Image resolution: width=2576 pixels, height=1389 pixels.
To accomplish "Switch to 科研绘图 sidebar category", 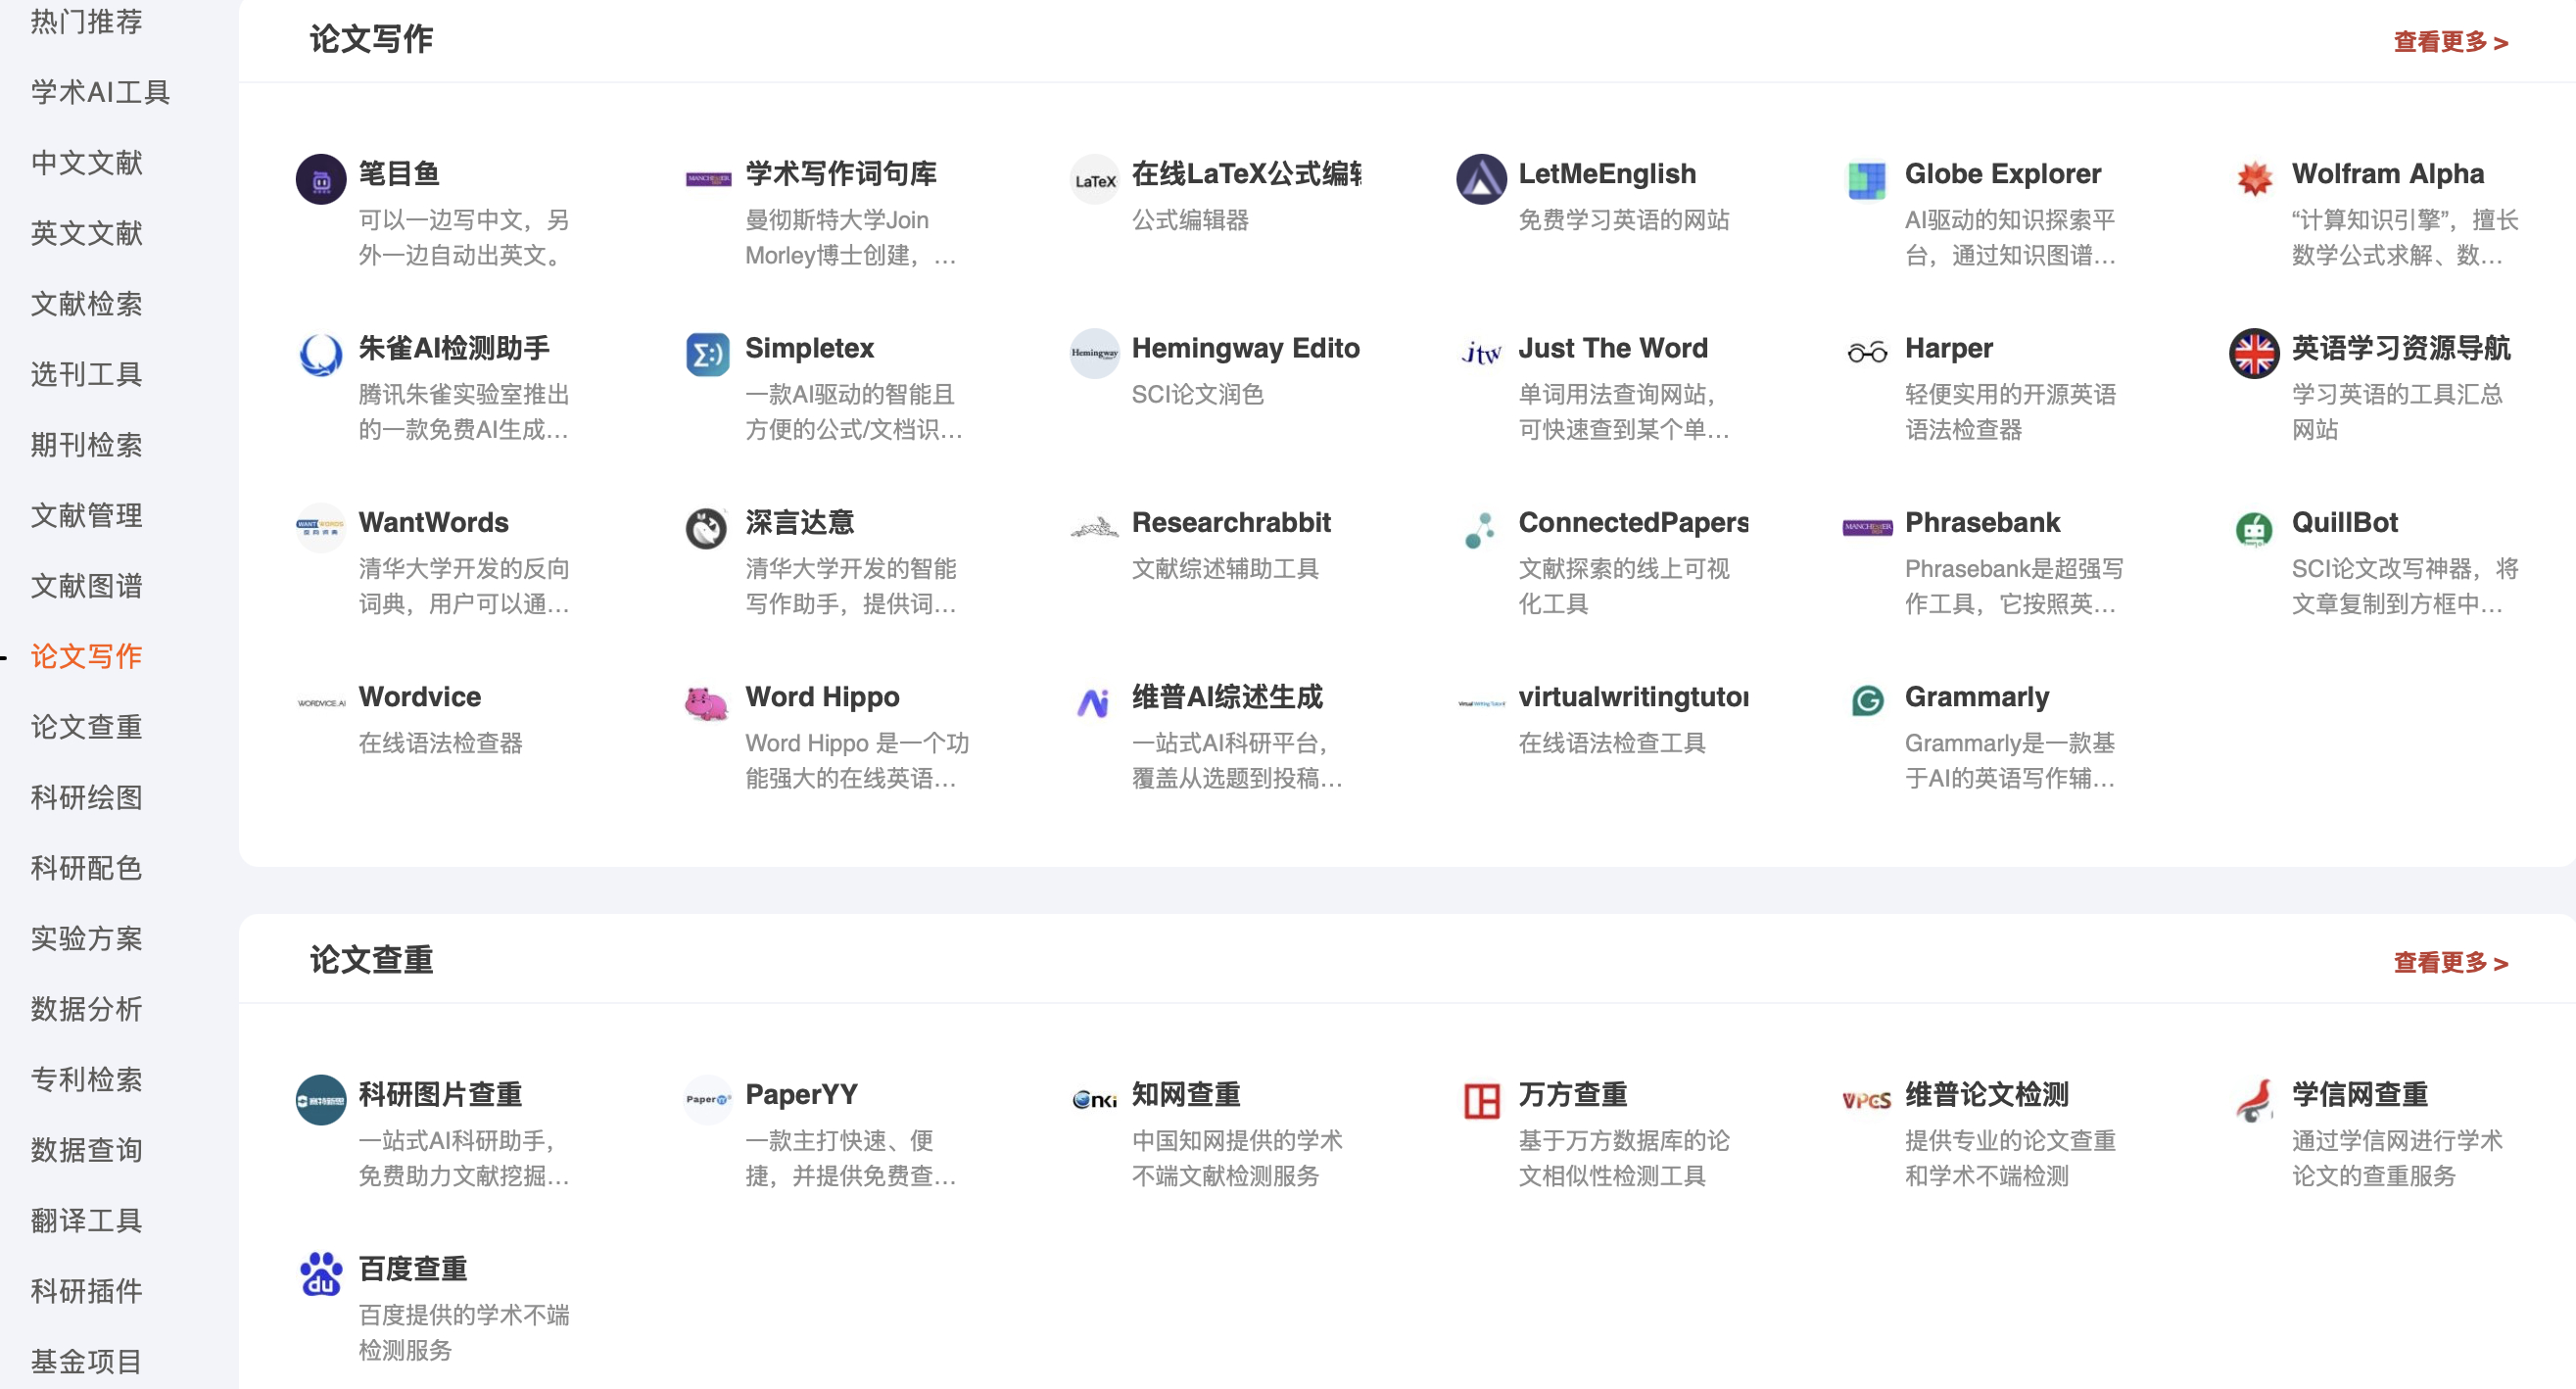I will (x=87, y=797).
